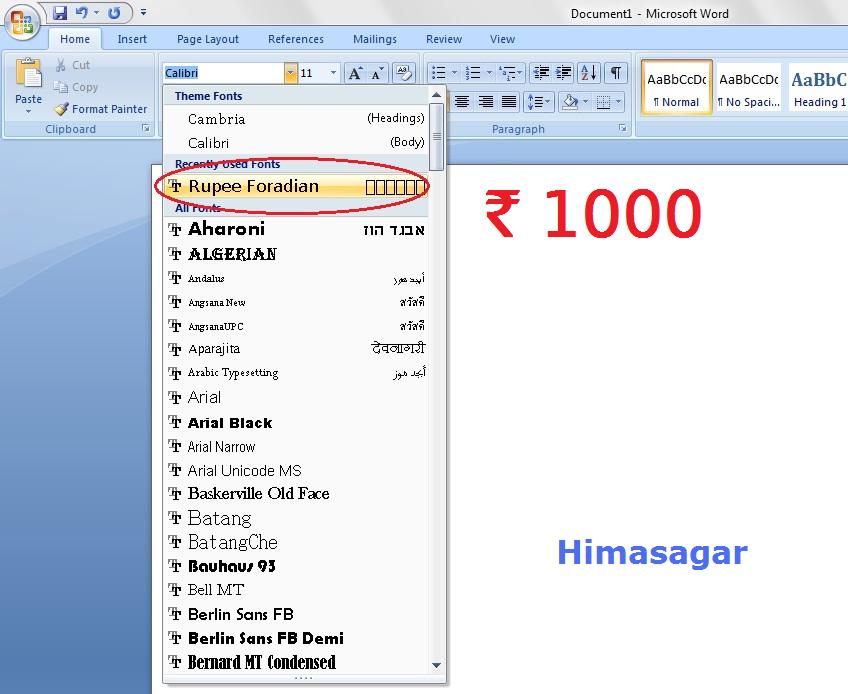
Task: Click font list scroll down arrow
Action: 437,665
